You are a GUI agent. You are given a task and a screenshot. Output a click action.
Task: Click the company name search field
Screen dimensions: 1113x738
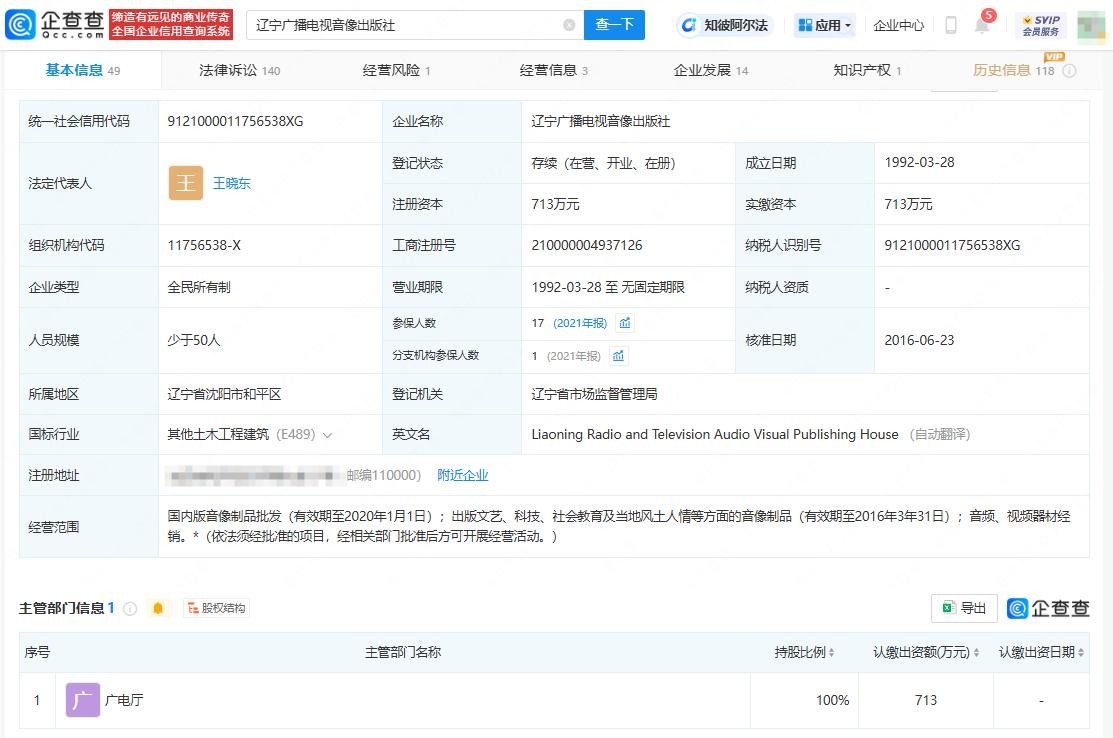click(405, 25)
